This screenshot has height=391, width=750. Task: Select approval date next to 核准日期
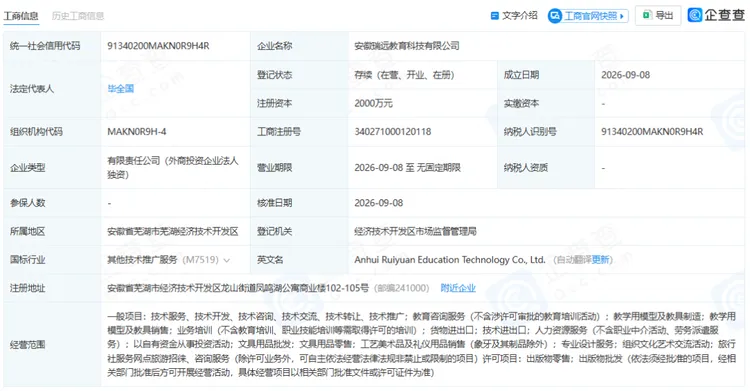click(379, 203)
